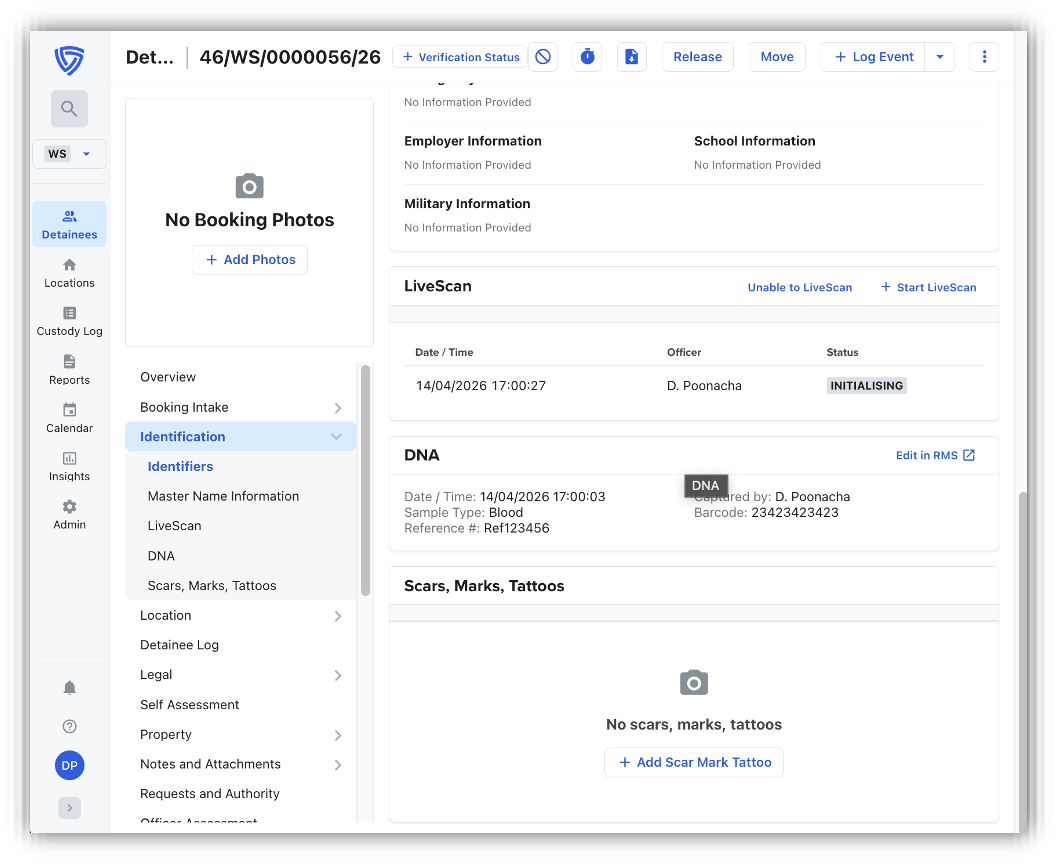This screenshot has height=864, width=1058.
Task: Click the timer stopwatch icon in header
Action: pos(588,57)
